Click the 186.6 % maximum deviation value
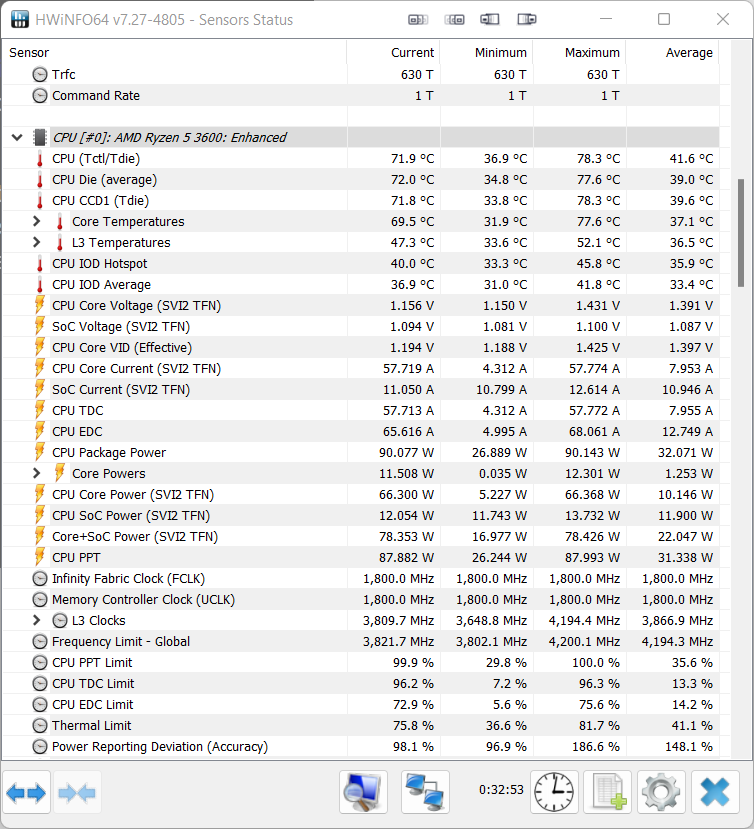Viewport: 754px width, 829px height. tap(595, 747)
